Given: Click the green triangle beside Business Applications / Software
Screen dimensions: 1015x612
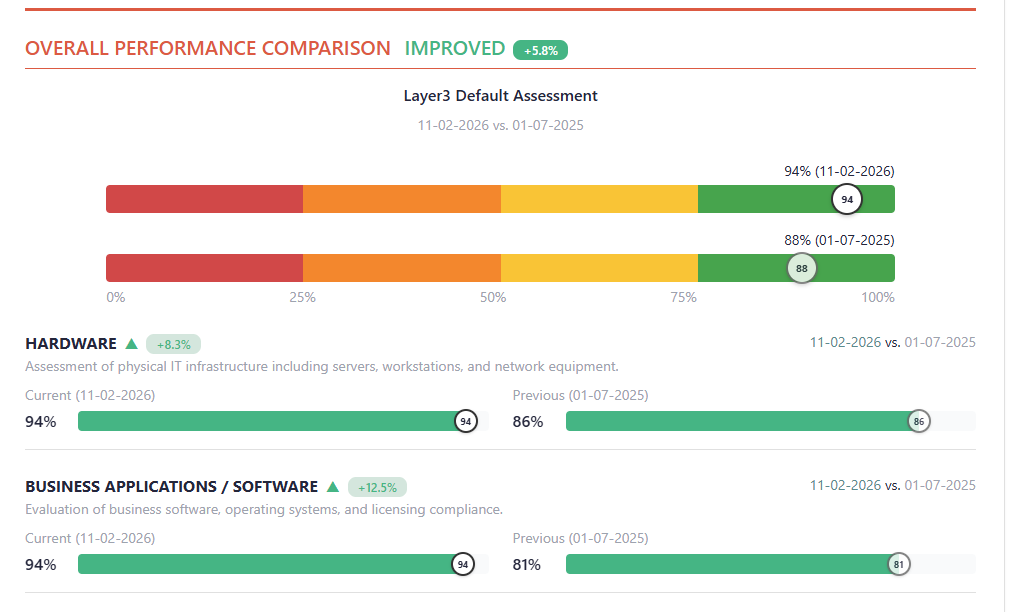Looking at the screenshot, I should pyautogui.click(x=333, y=487).
